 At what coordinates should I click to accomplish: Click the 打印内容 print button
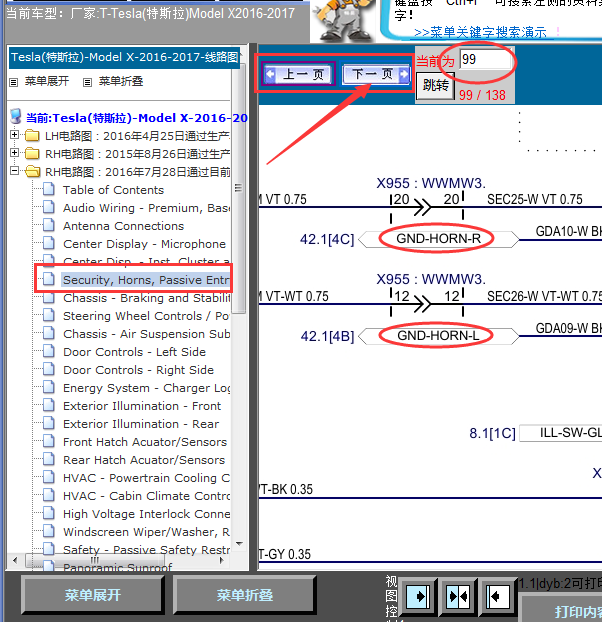tap(562, 609)
